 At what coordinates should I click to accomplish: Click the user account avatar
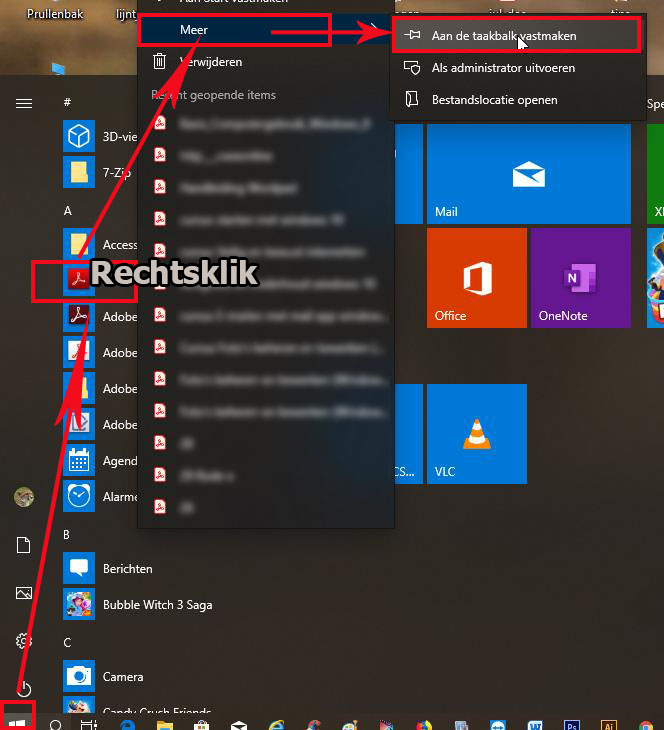point(24,497)
